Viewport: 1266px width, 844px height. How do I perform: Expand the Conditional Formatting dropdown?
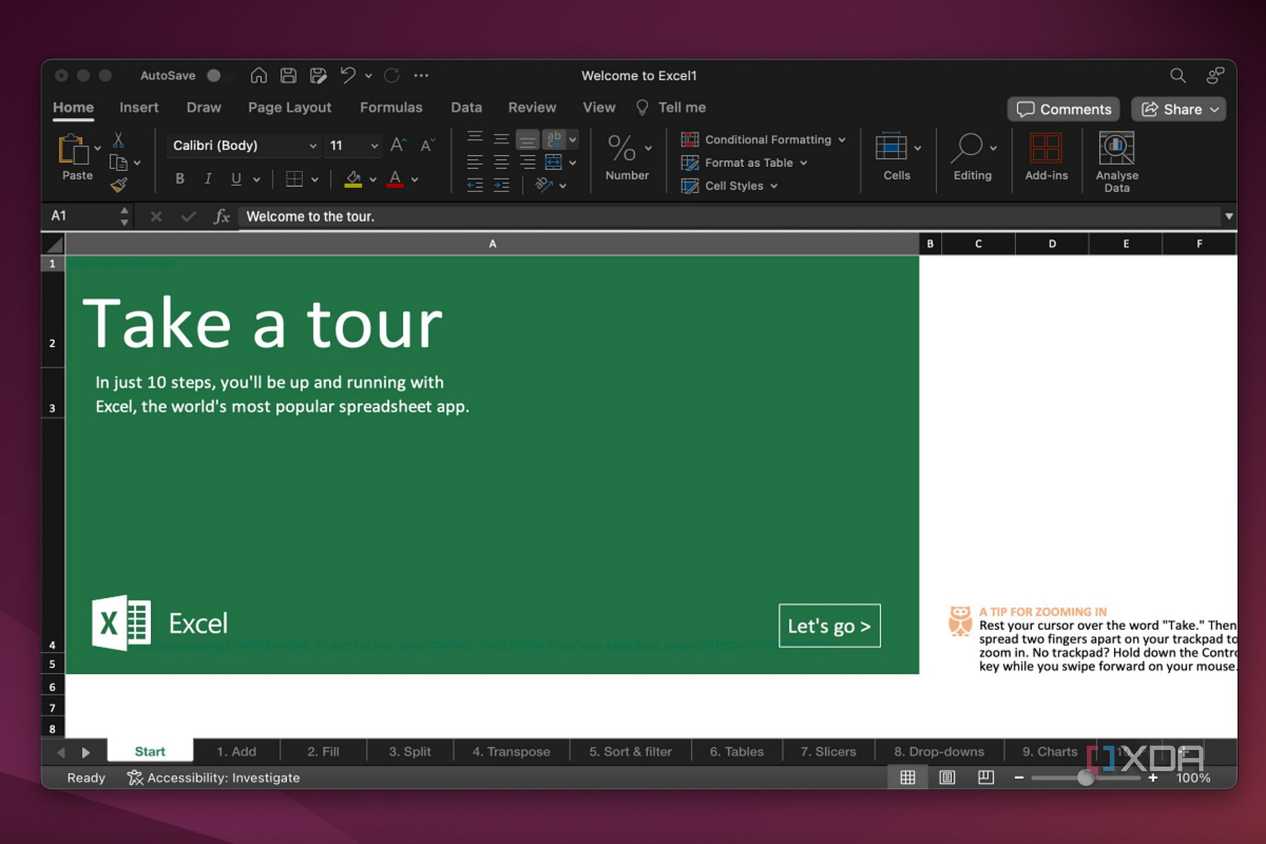click(x=842, y=140)
